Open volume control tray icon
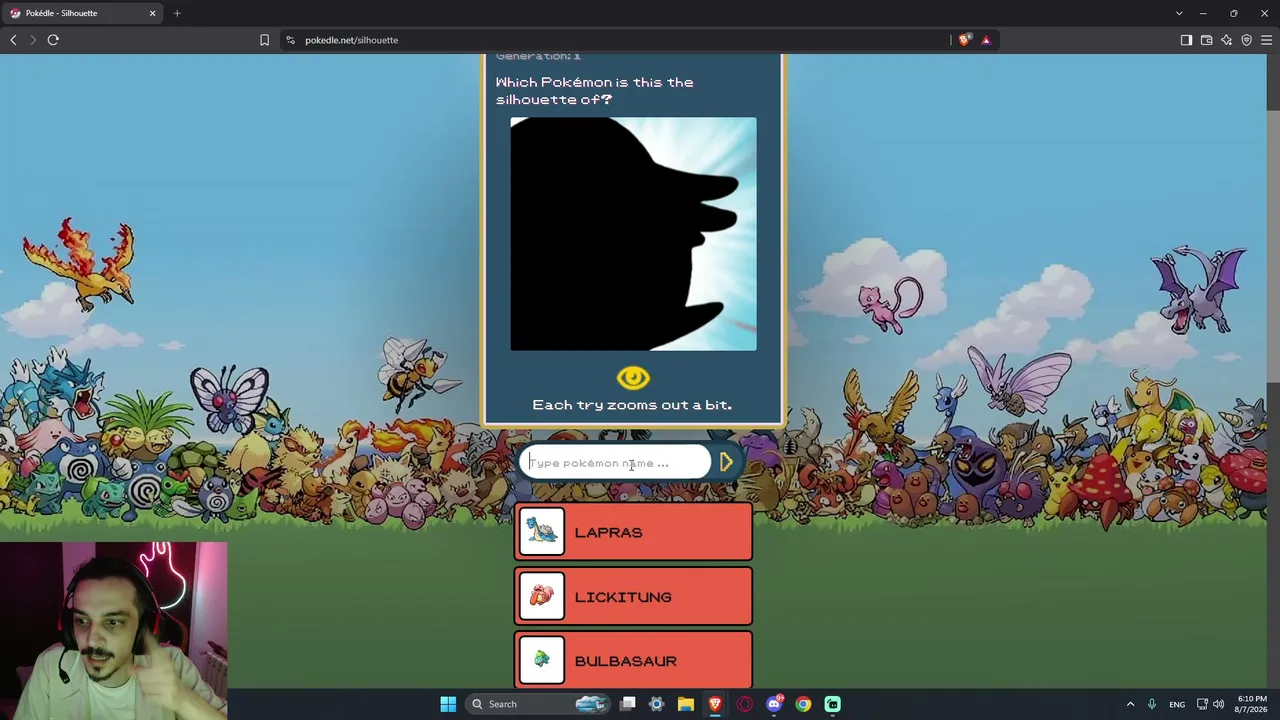 pos(1218,704)
